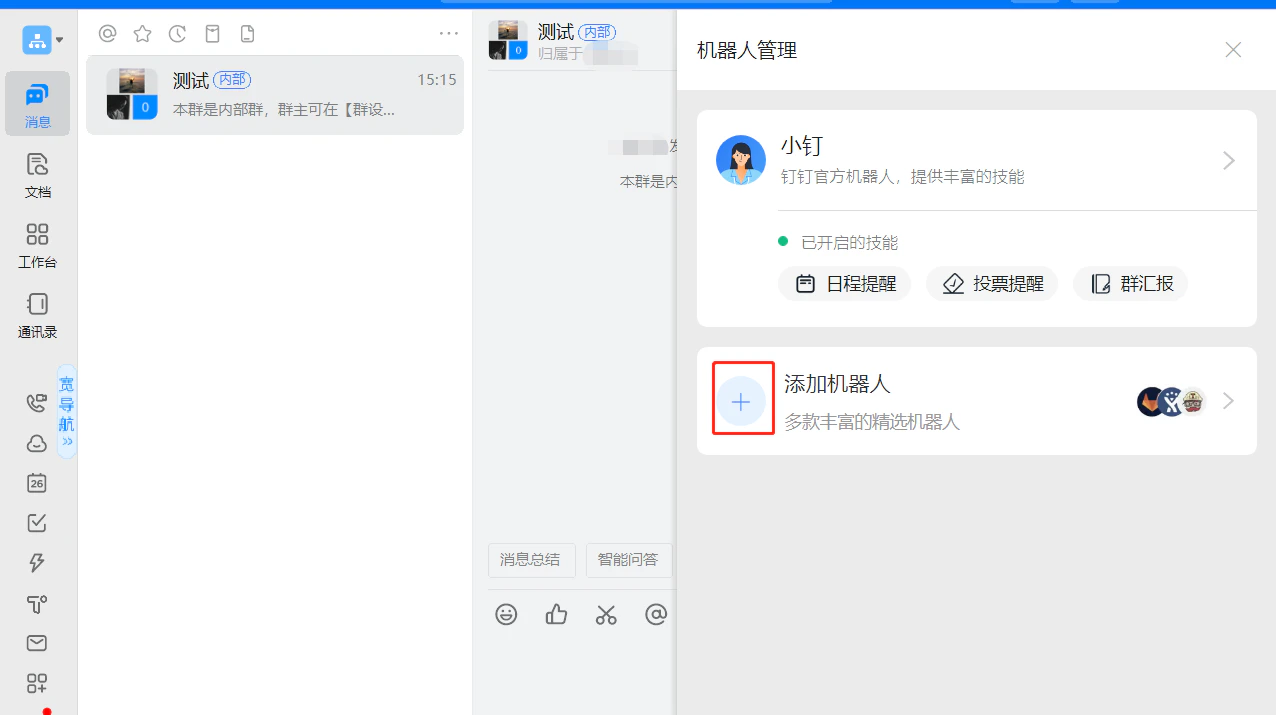Close the 机器人管理 panel
Screen dimensions: 1276x715
pyautogui.click(x=1233, y=50)
